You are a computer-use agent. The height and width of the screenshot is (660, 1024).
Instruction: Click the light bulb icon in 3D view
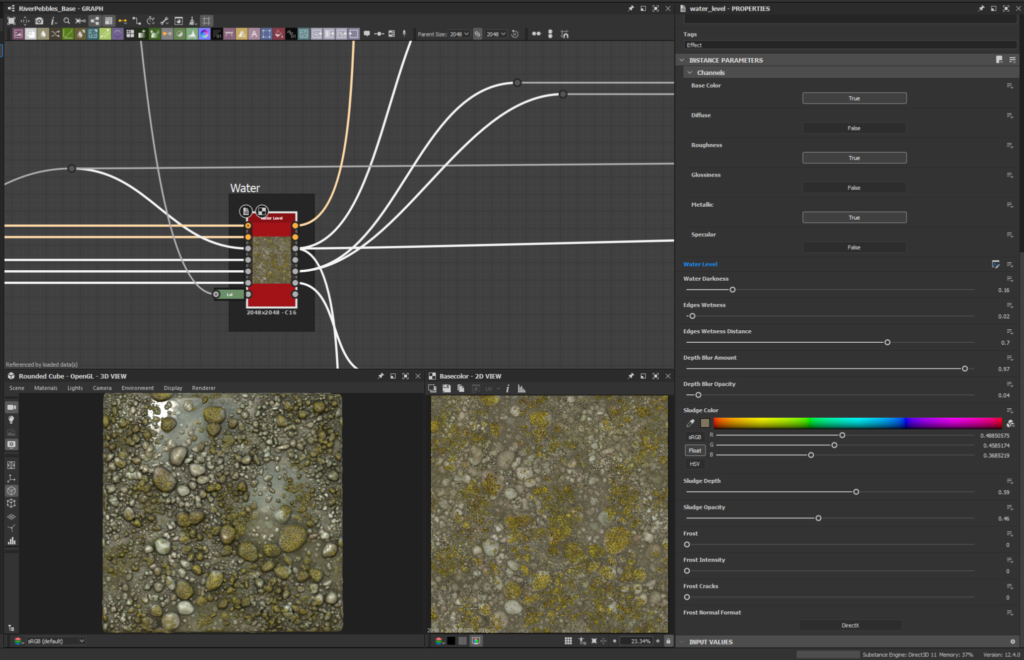[12, 420]
